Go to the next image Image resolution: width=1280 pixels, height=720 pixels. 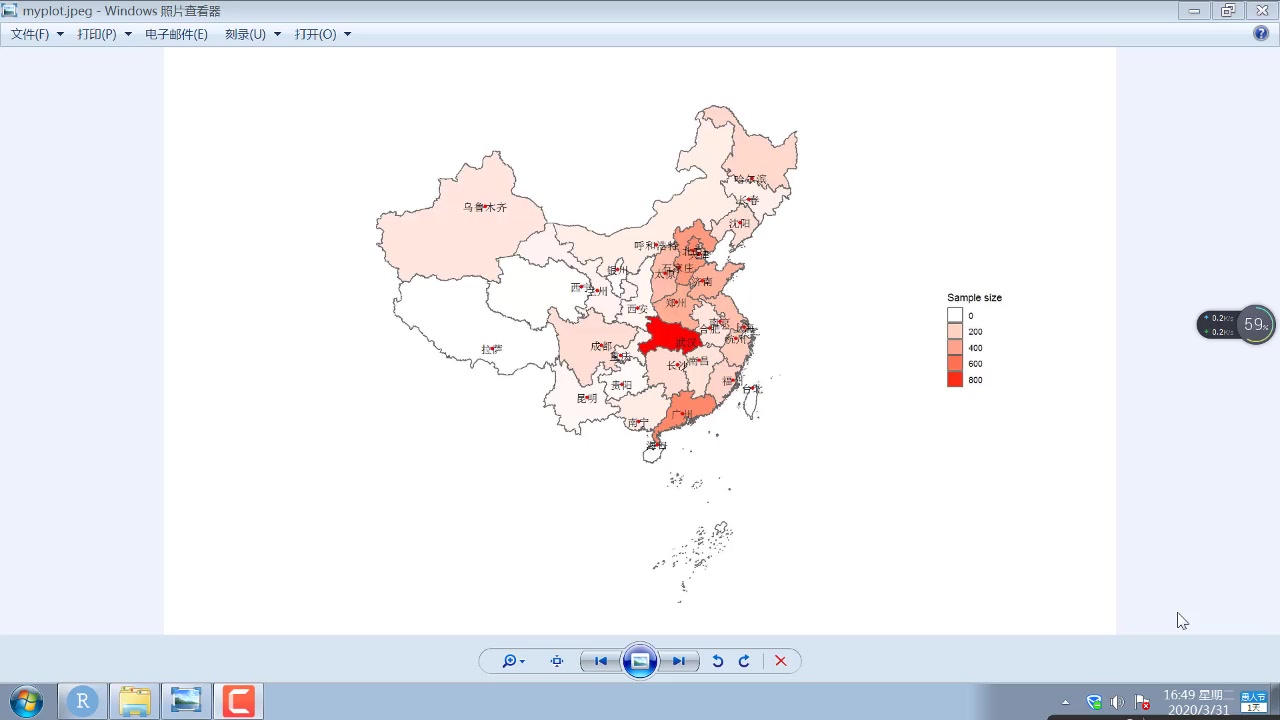[x=679, y=660]
